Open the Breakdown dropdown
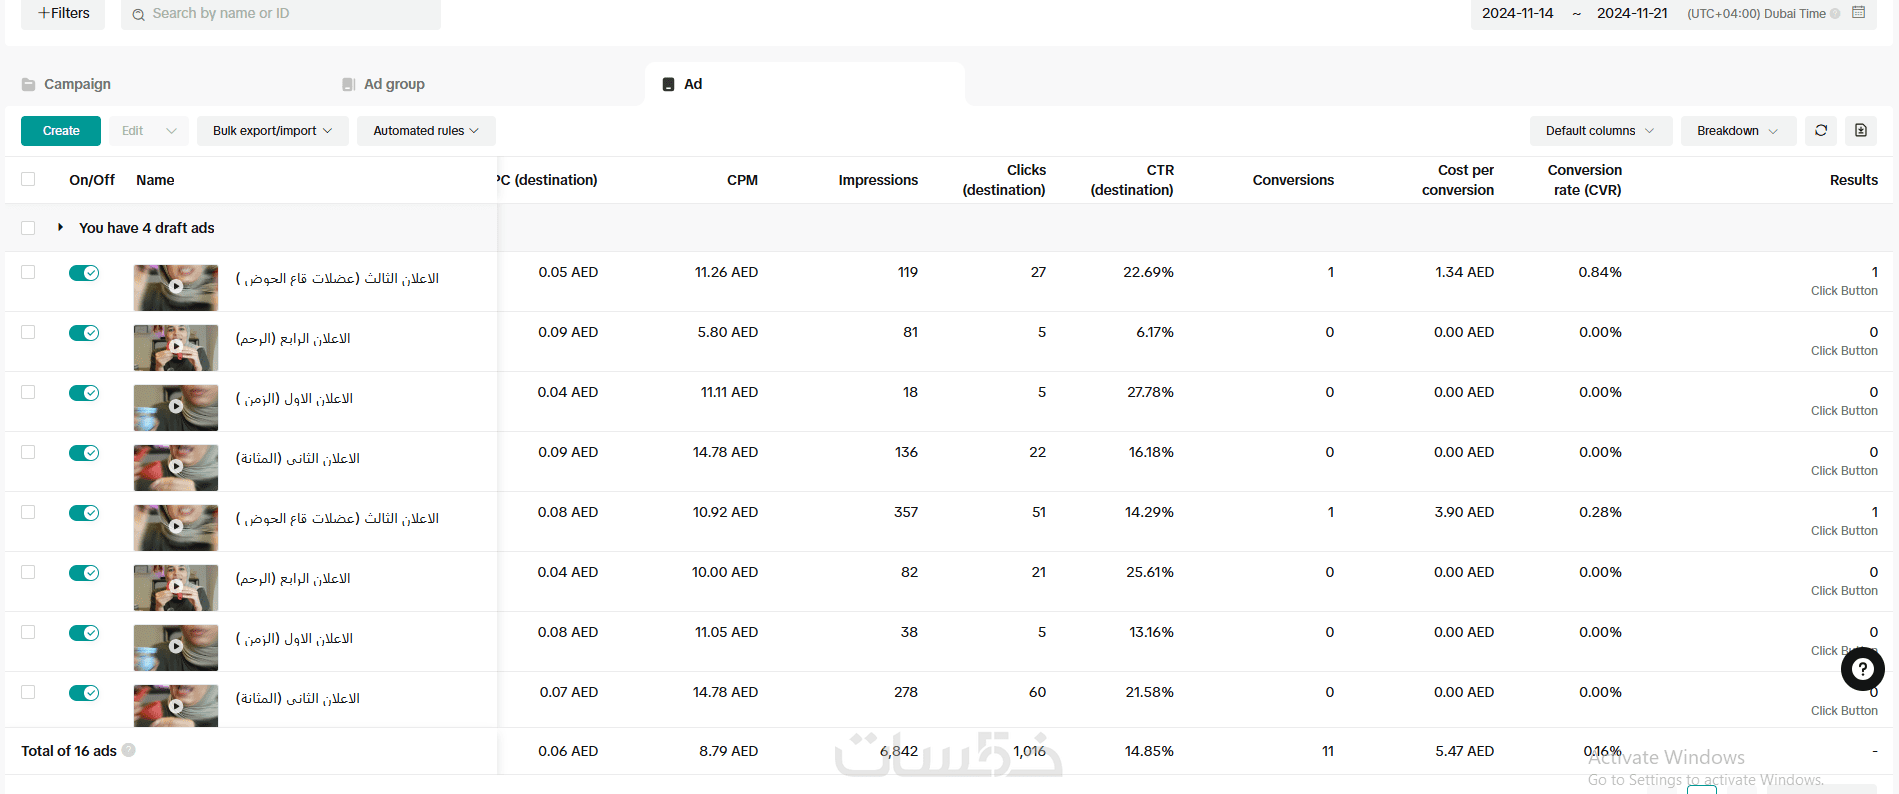Image resolution: width=1899 pixels, height=794 pixels. coord(1737,131)
